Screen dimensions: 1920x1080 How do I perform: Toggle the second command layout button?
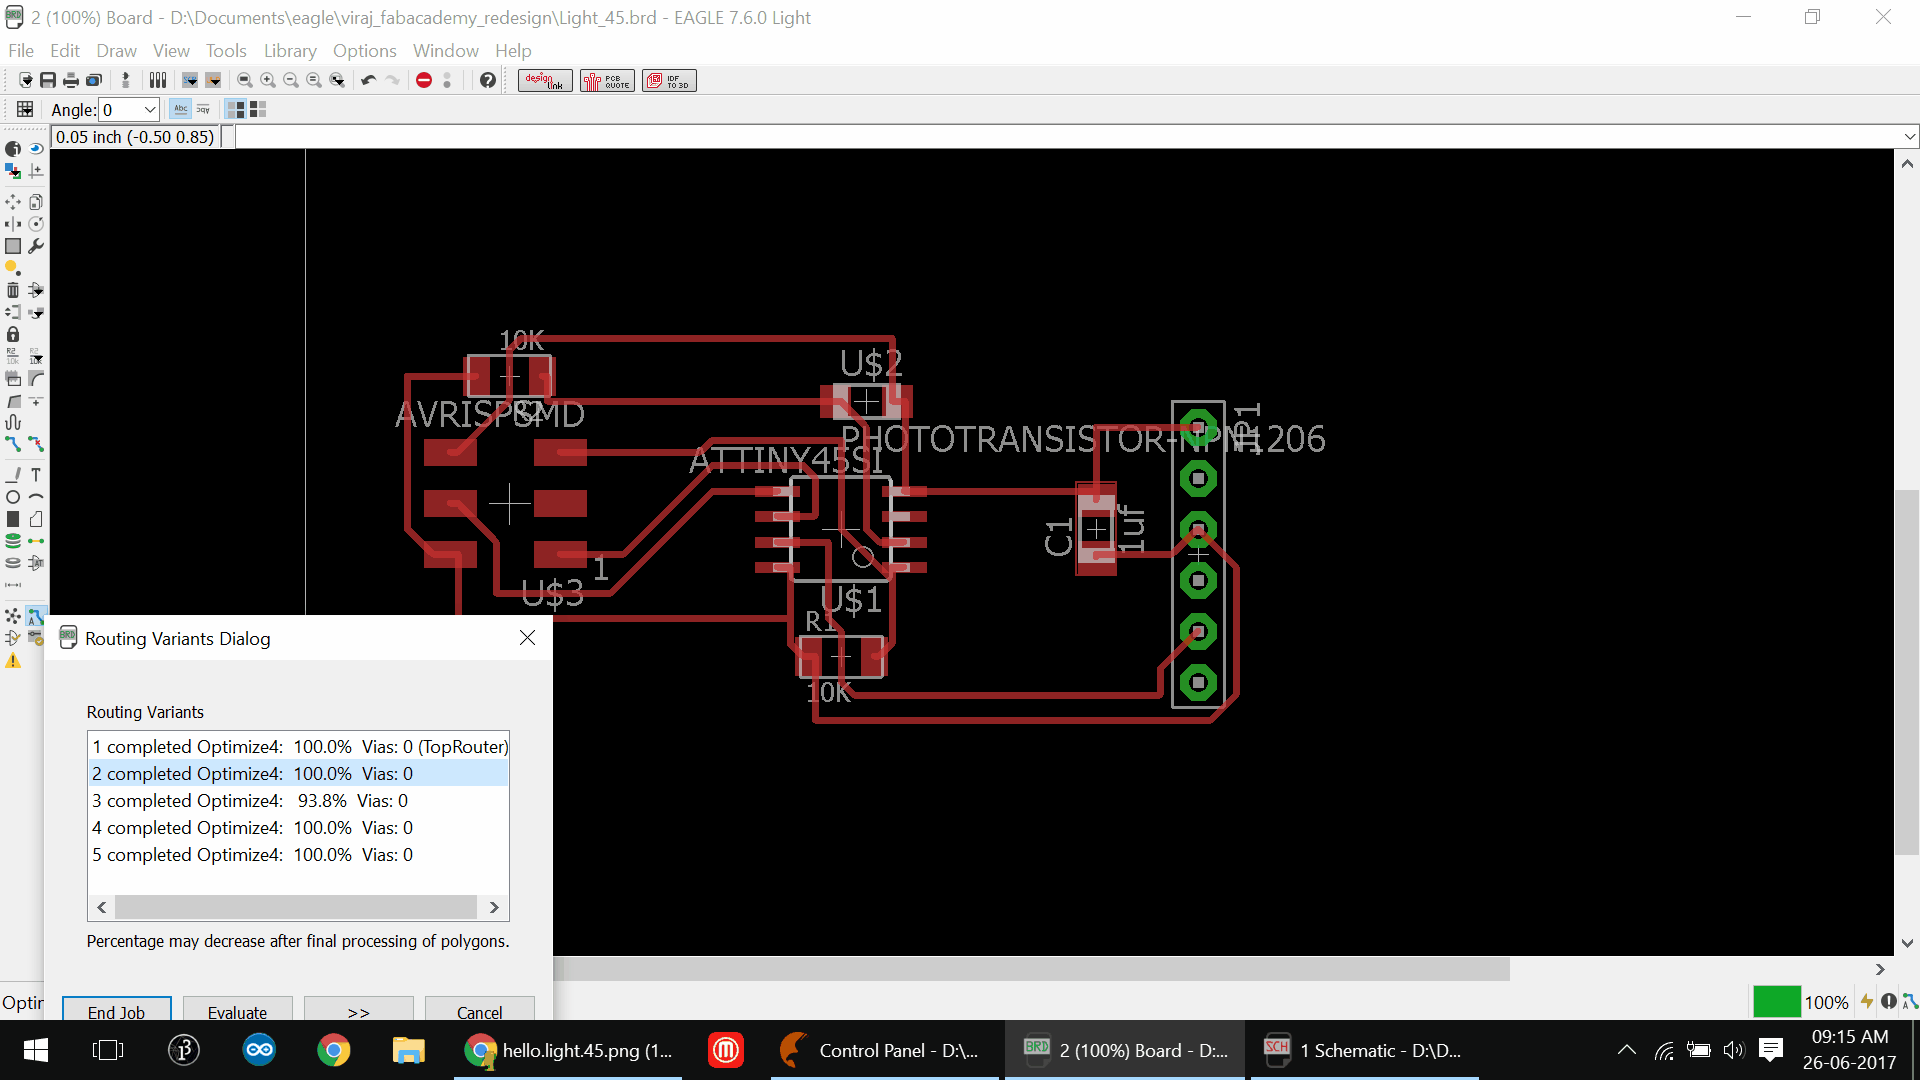click(258, 109)
